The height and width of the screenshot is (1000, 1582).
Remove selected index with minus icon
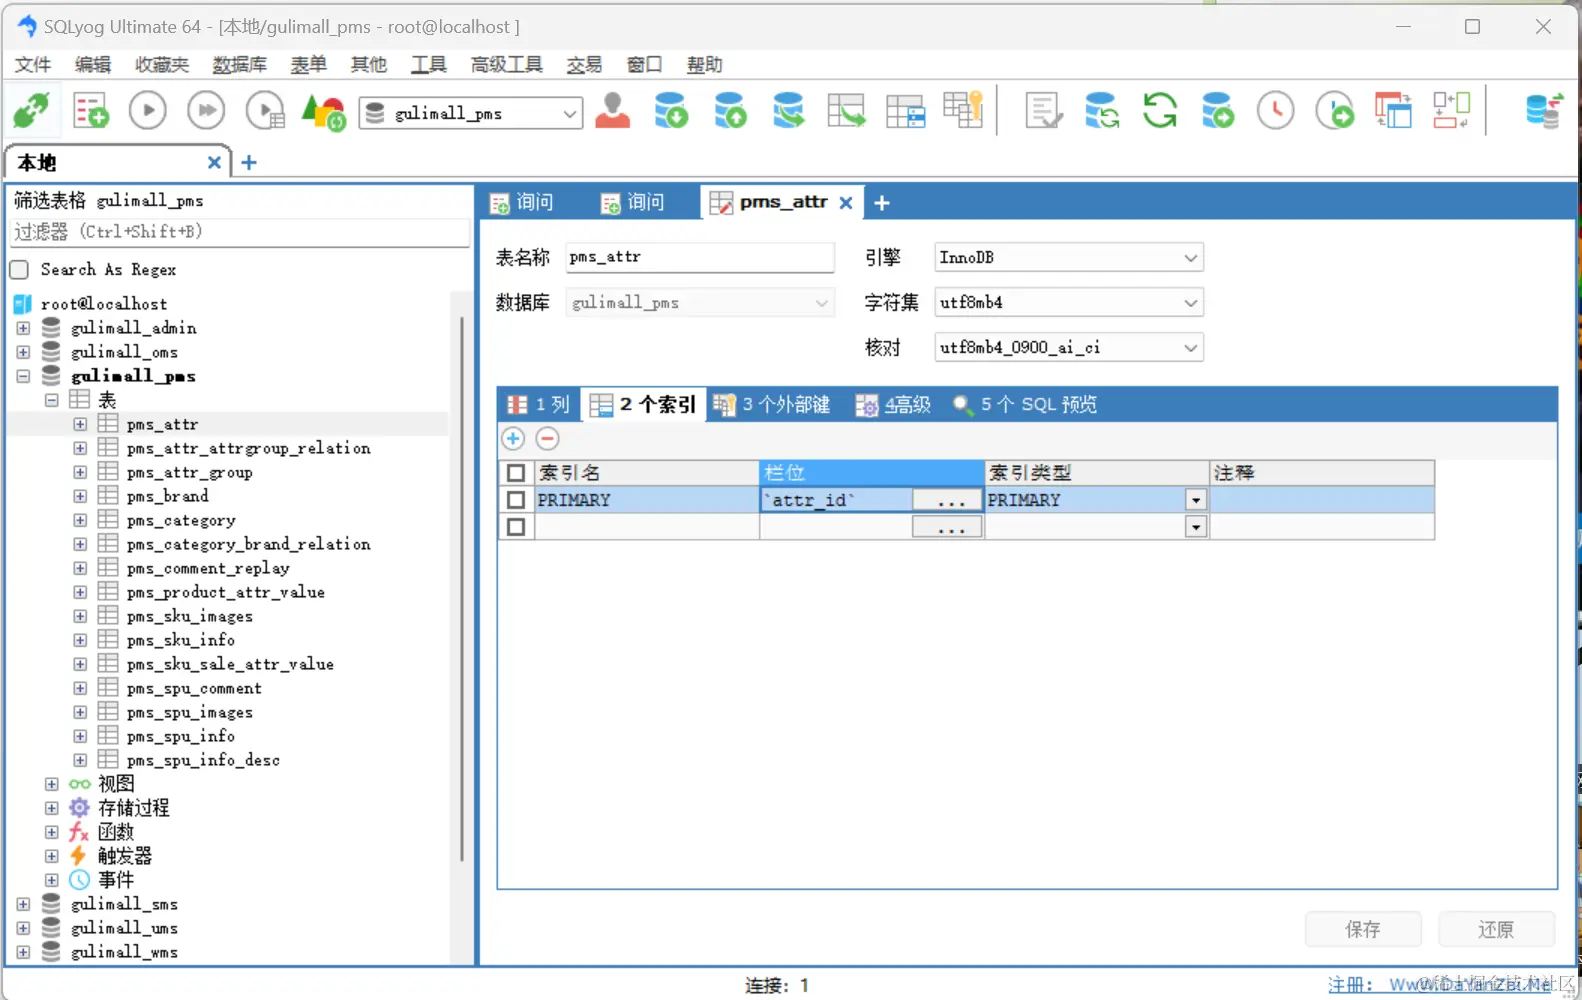(547, 438)
